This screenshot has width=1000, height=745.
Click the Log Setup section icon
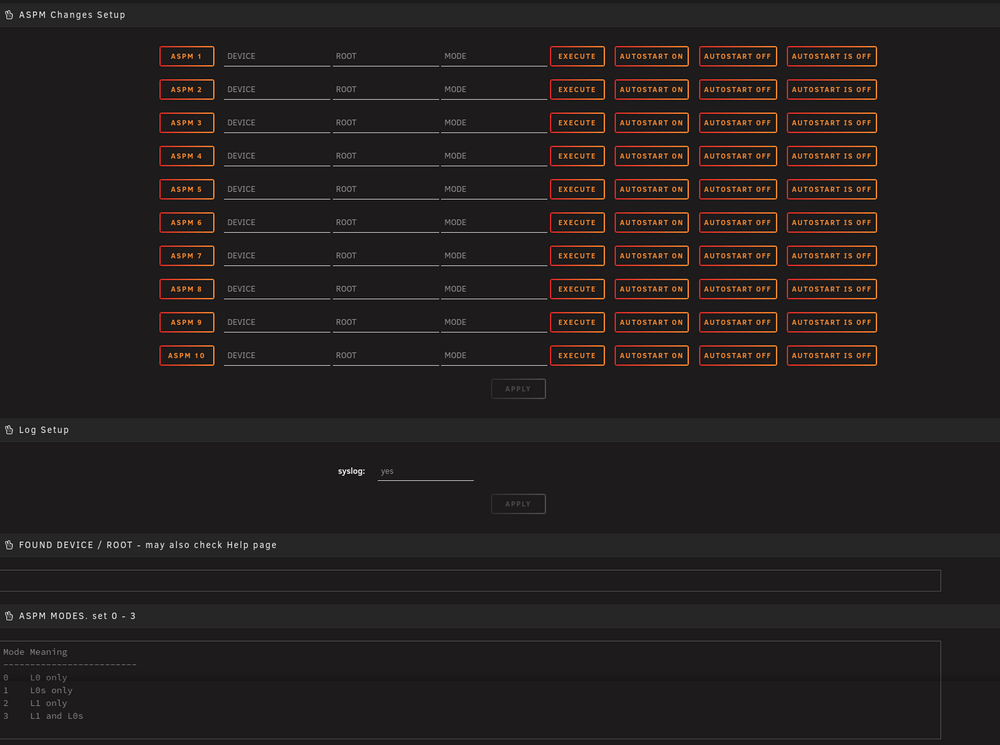[9, 430]
